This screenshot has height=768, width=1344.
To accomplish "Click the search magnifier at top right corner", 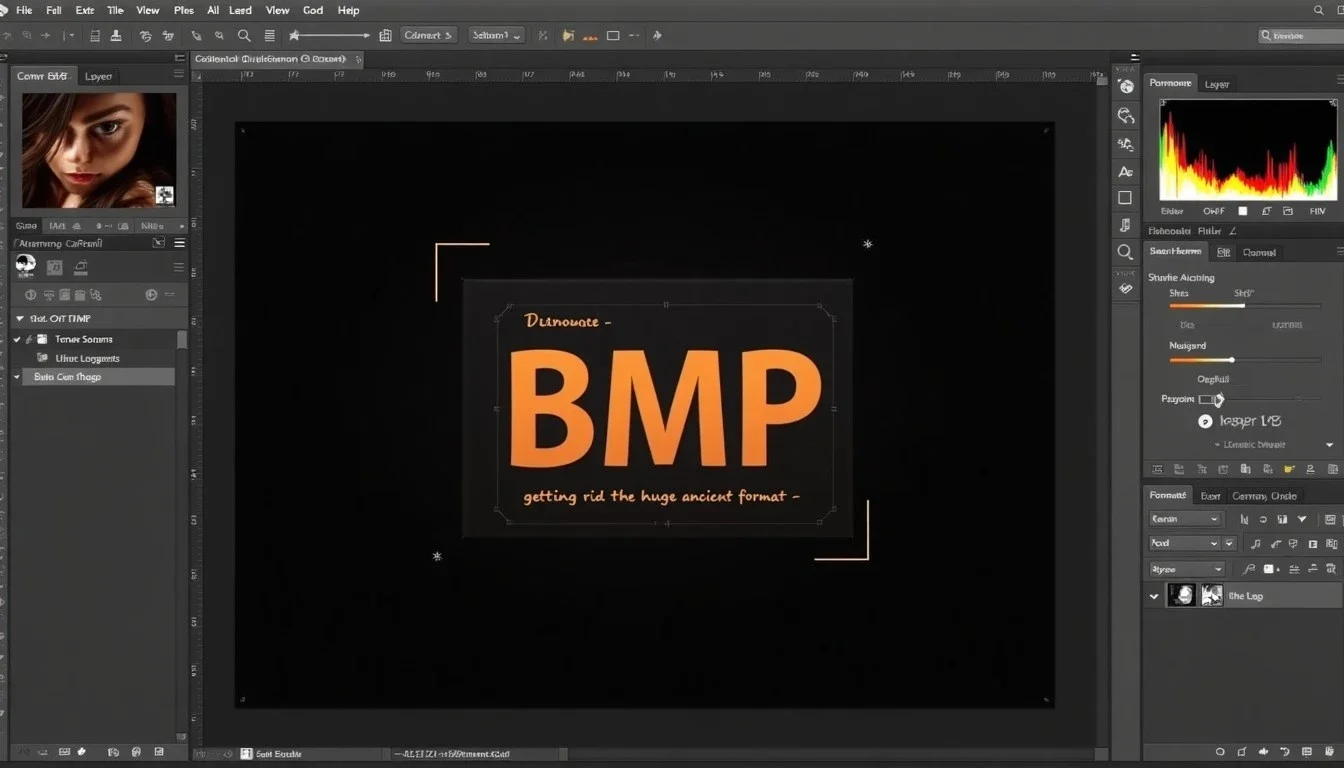I will [1318, 10].
